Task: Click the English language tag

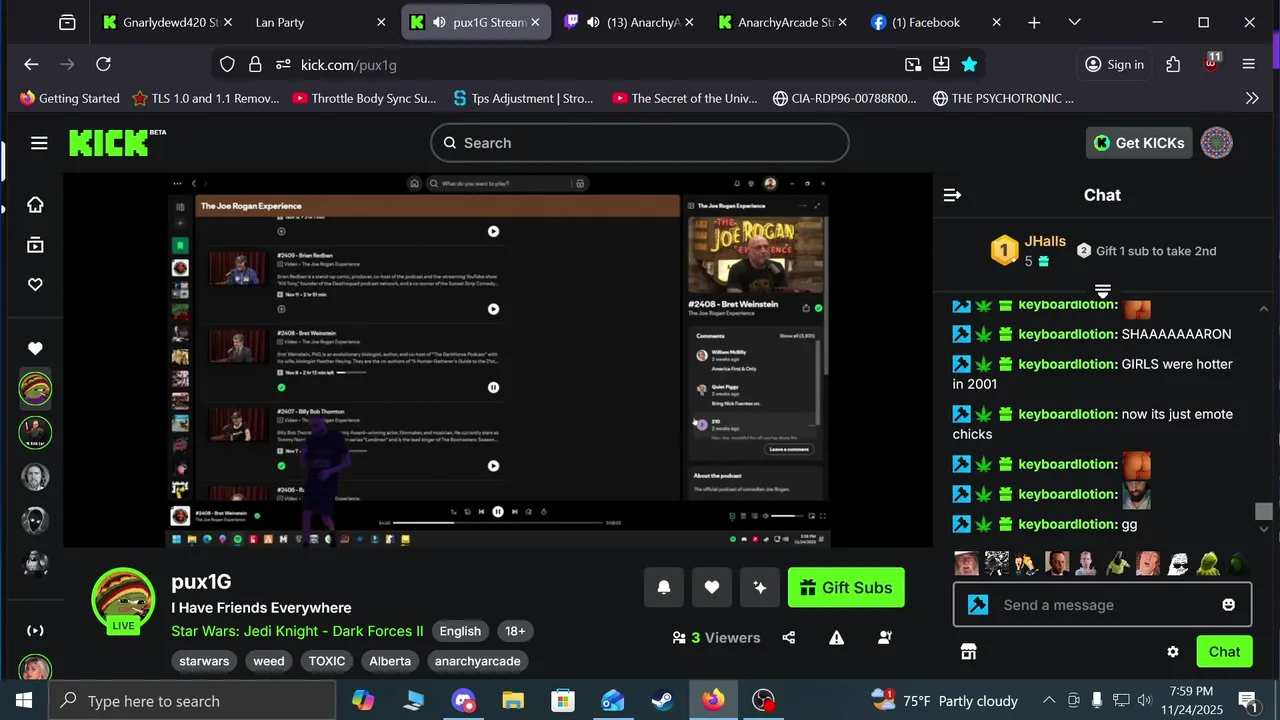Action: tap(460, 631)
